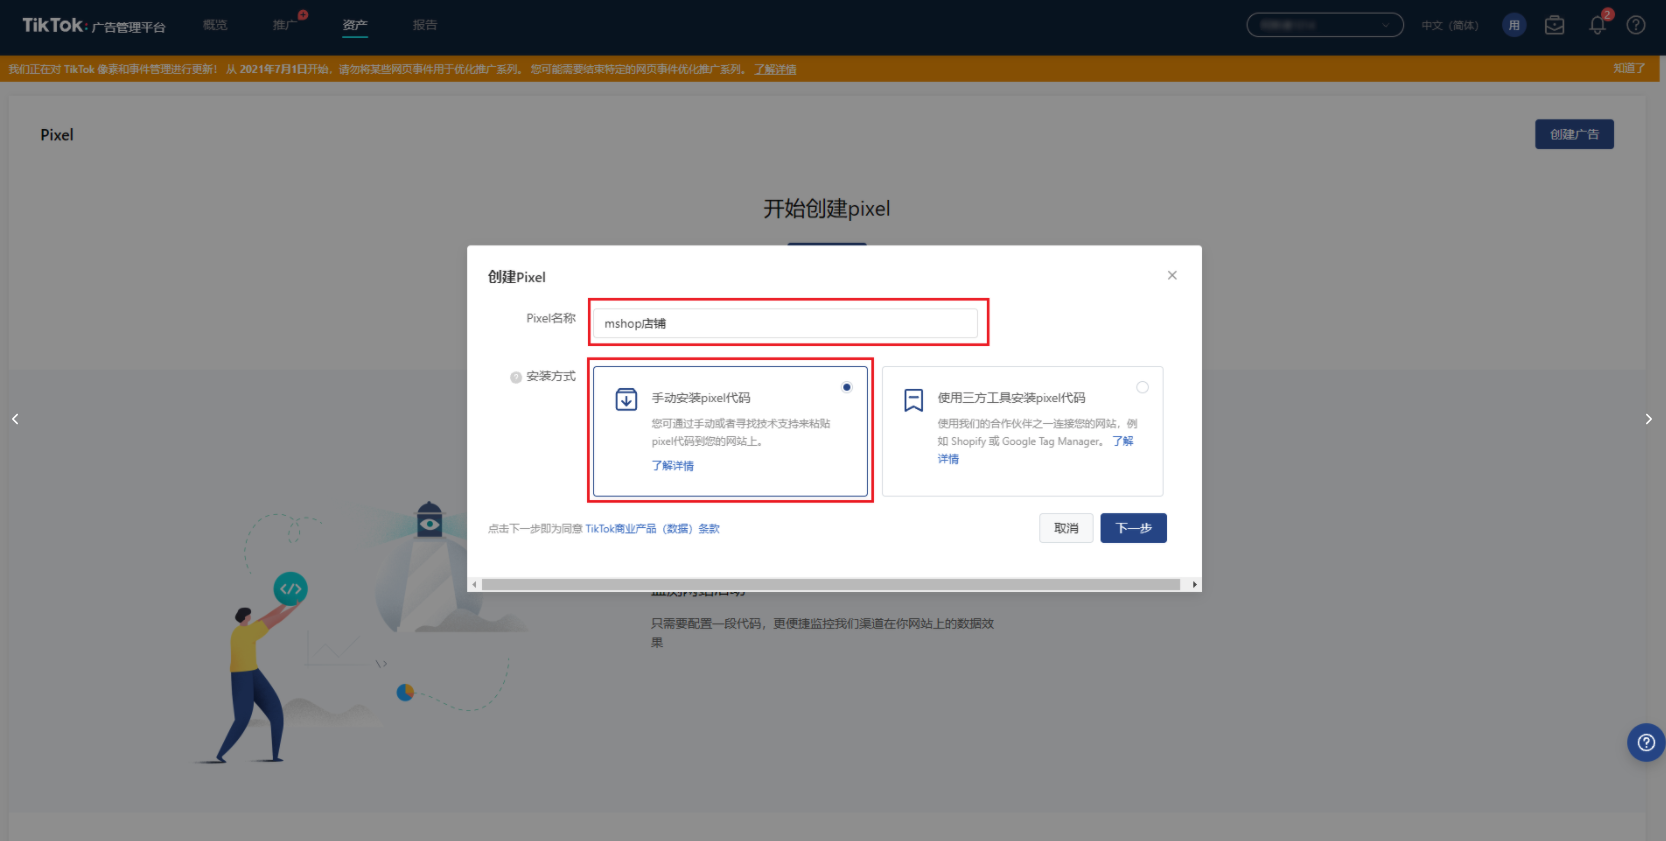Click the round user avatar icon
This screenshot has height=841, width=1666.
point(1514,26)
